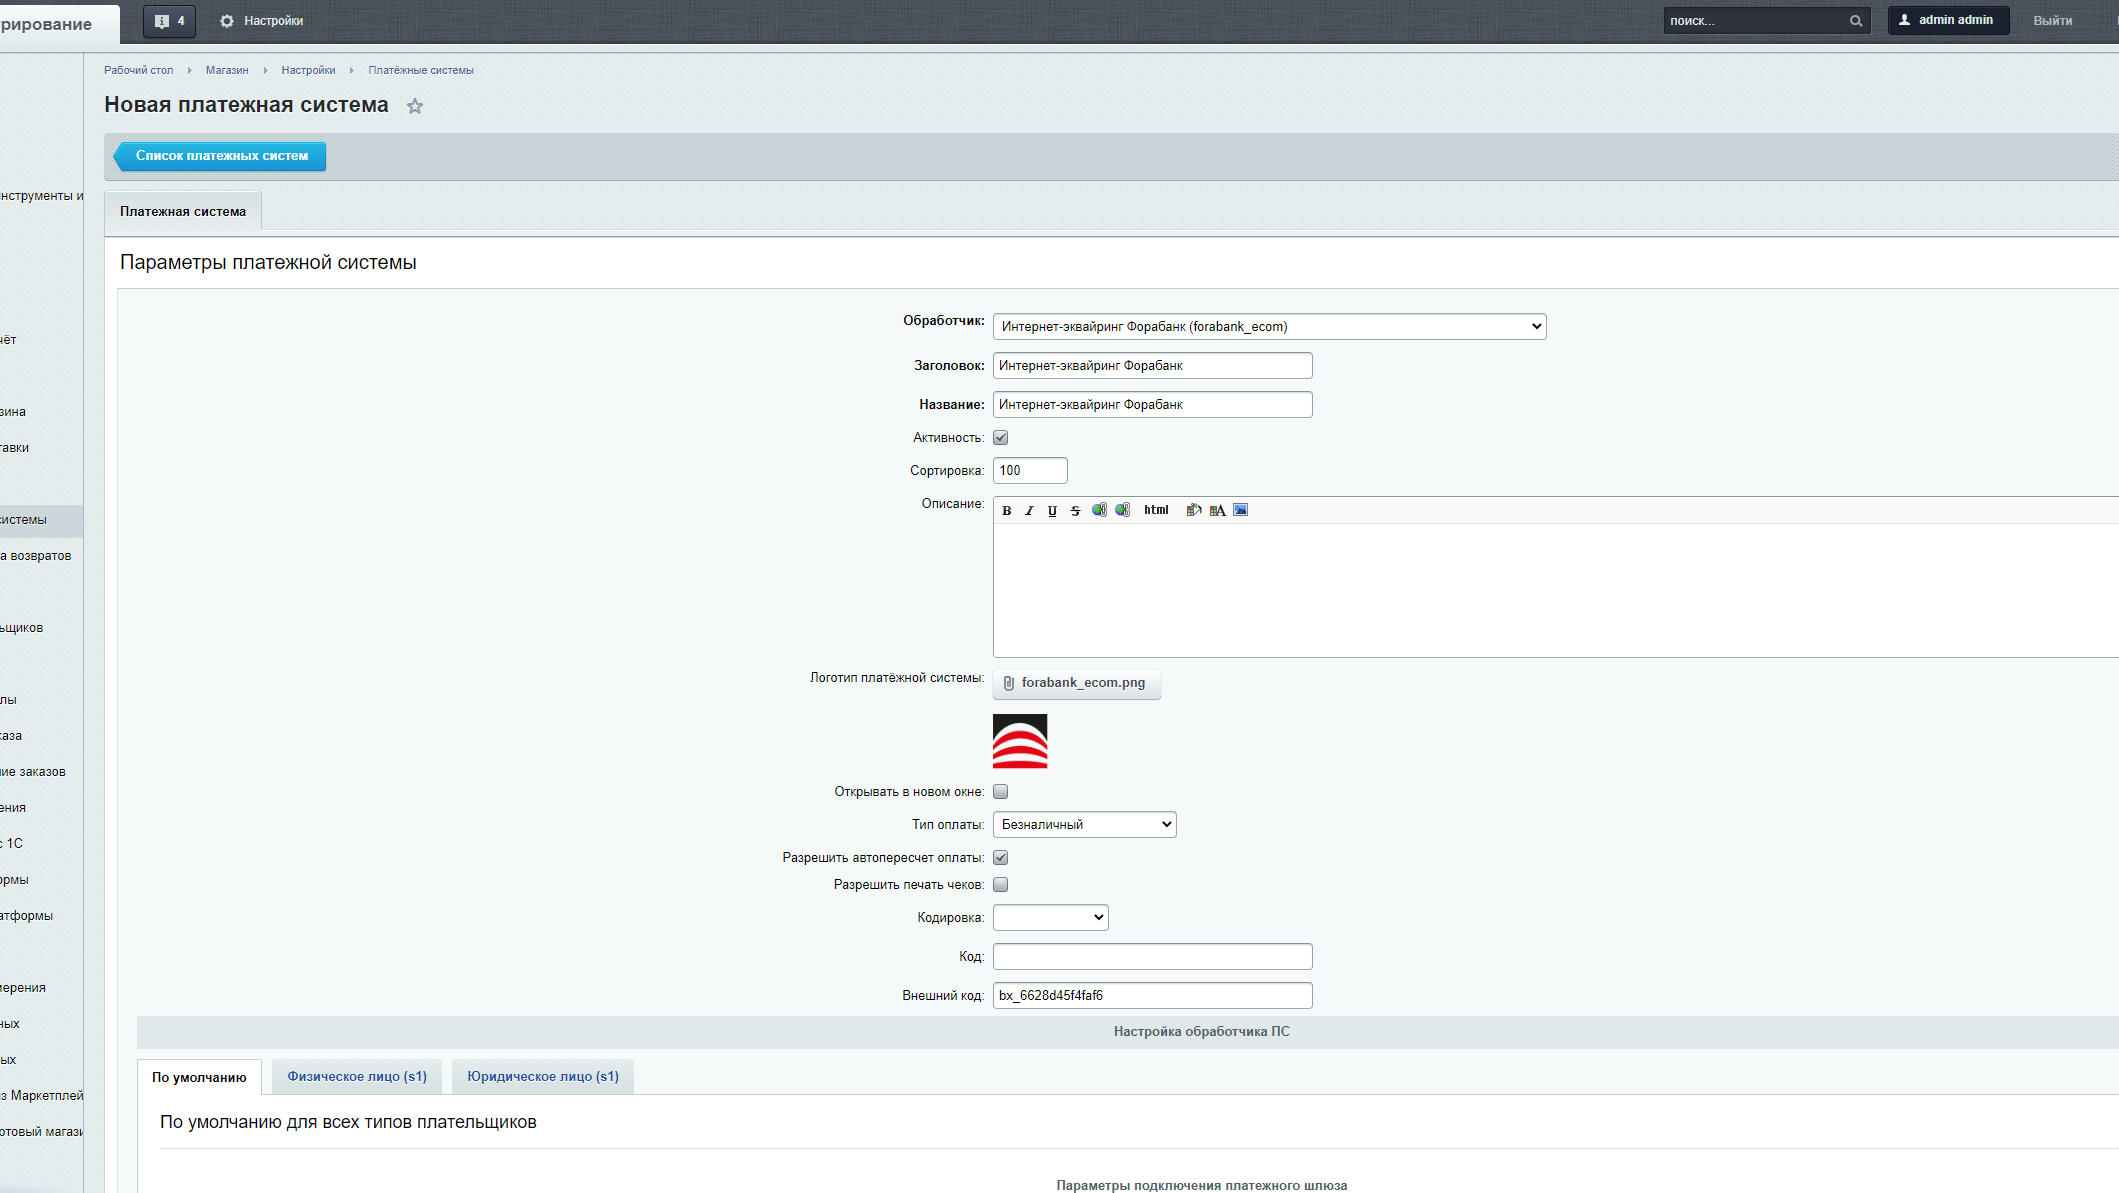Apply italic formatting in description editor

[x=1029, y=510]
